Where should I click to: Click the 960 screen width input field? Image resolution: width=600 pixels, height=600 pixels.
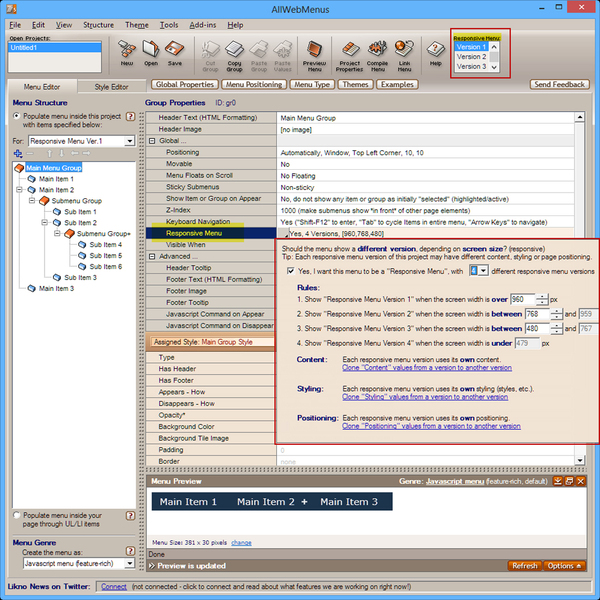point(522,299)
